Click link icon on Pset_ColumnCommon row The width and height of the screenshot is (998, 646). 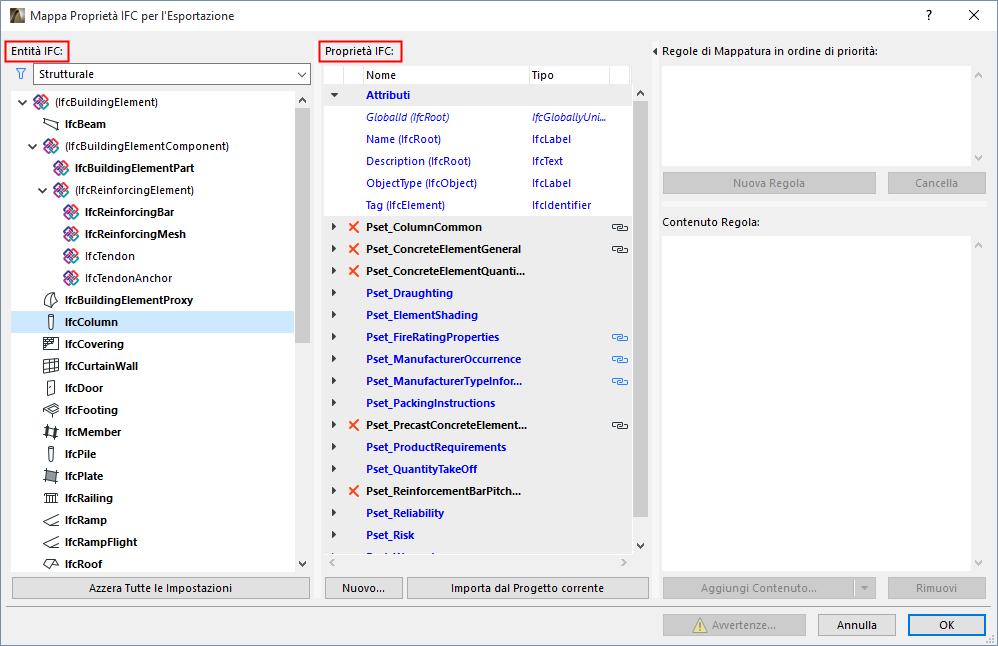click(x=620, y=227)
